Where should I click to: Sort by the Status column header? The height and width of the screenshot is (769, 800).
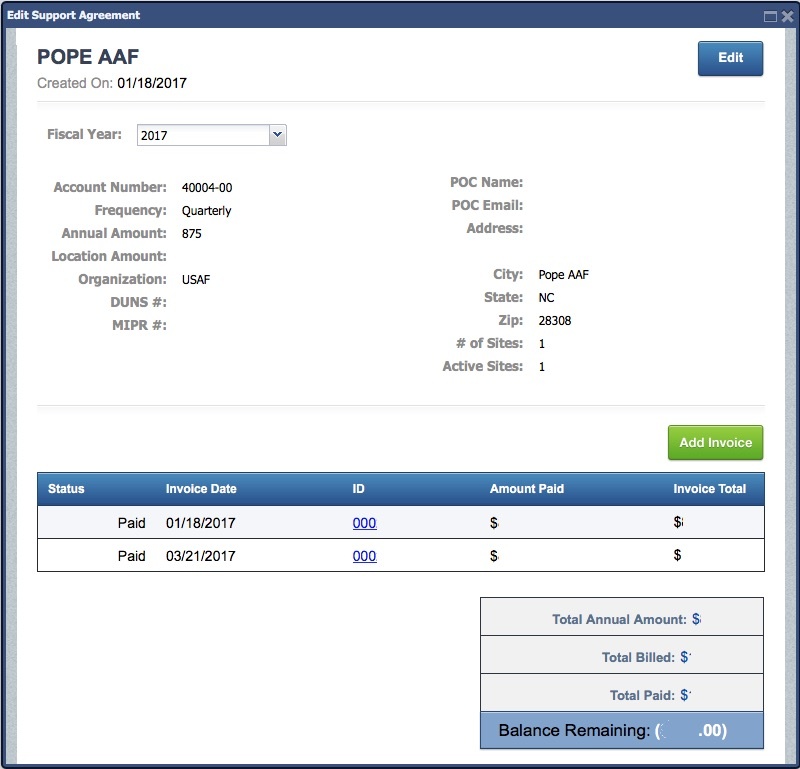(66, 489)
